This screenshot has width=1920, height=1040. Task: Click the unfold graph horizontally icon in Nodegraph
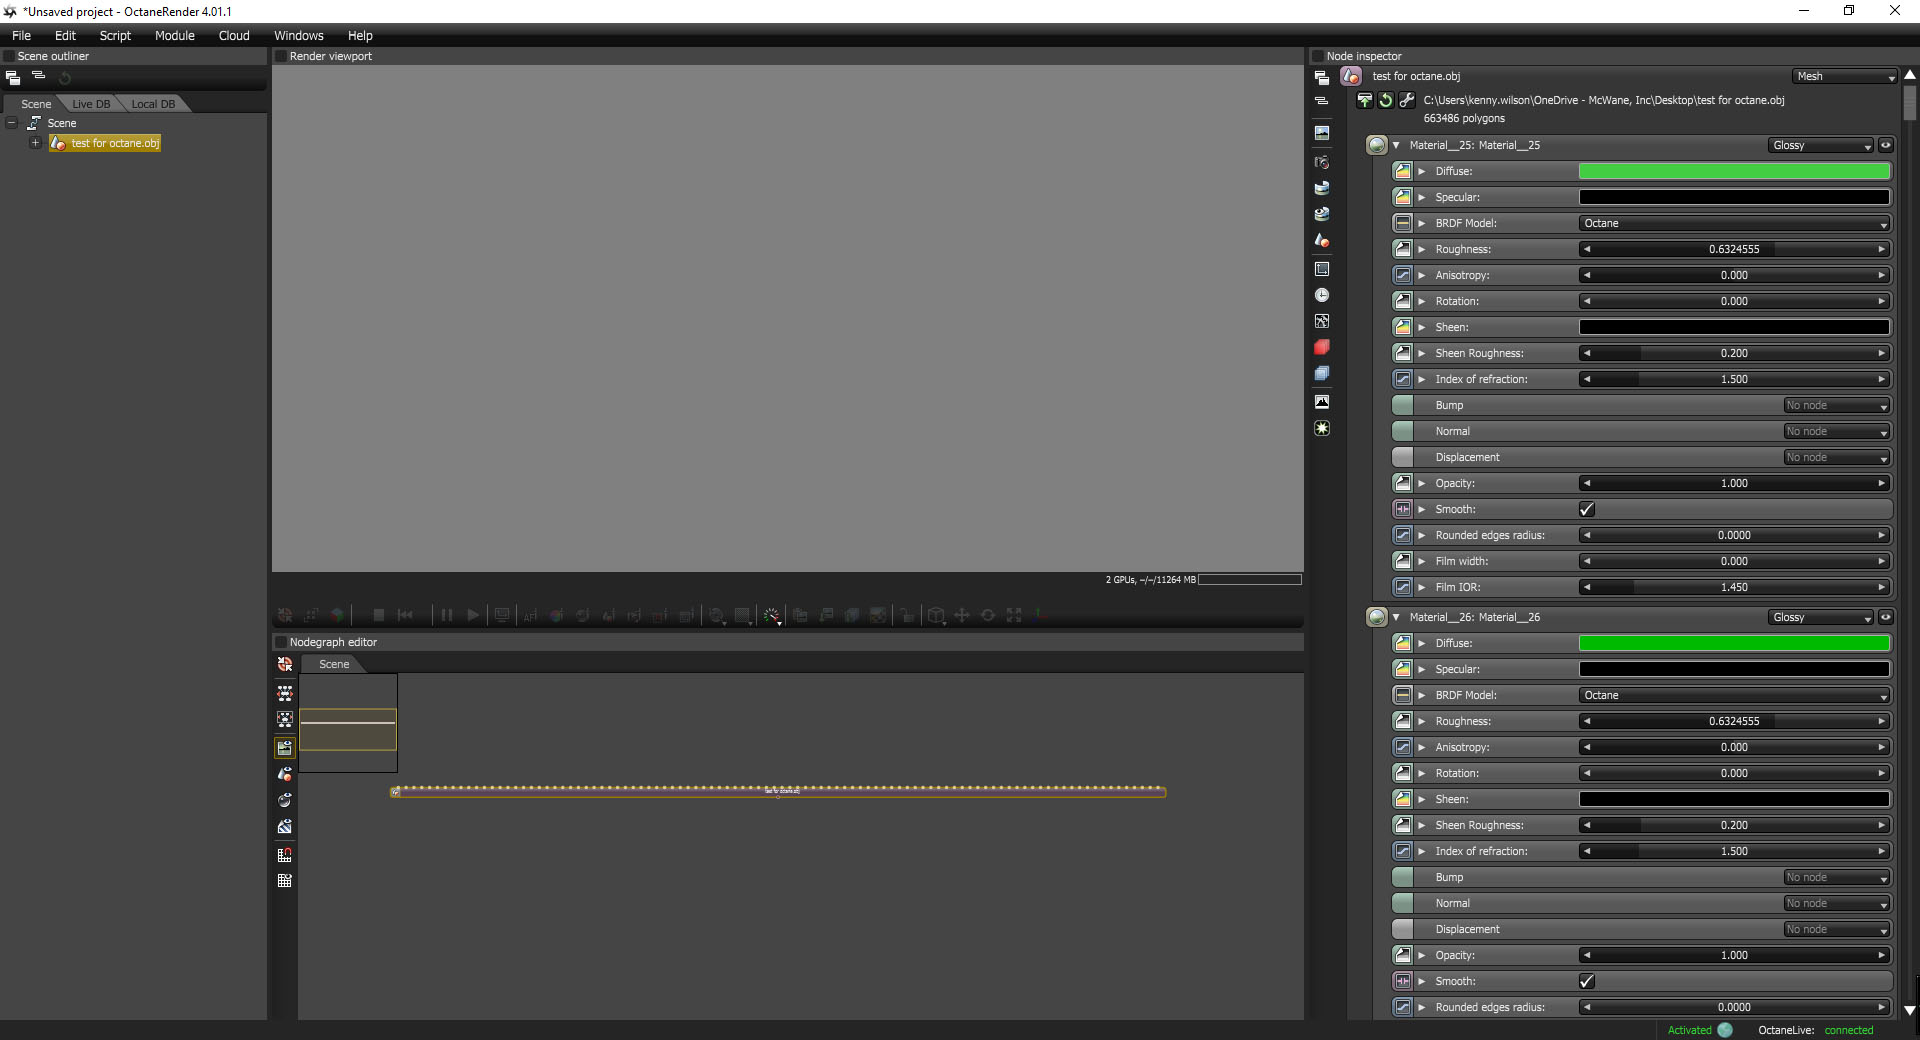point(285,692)
